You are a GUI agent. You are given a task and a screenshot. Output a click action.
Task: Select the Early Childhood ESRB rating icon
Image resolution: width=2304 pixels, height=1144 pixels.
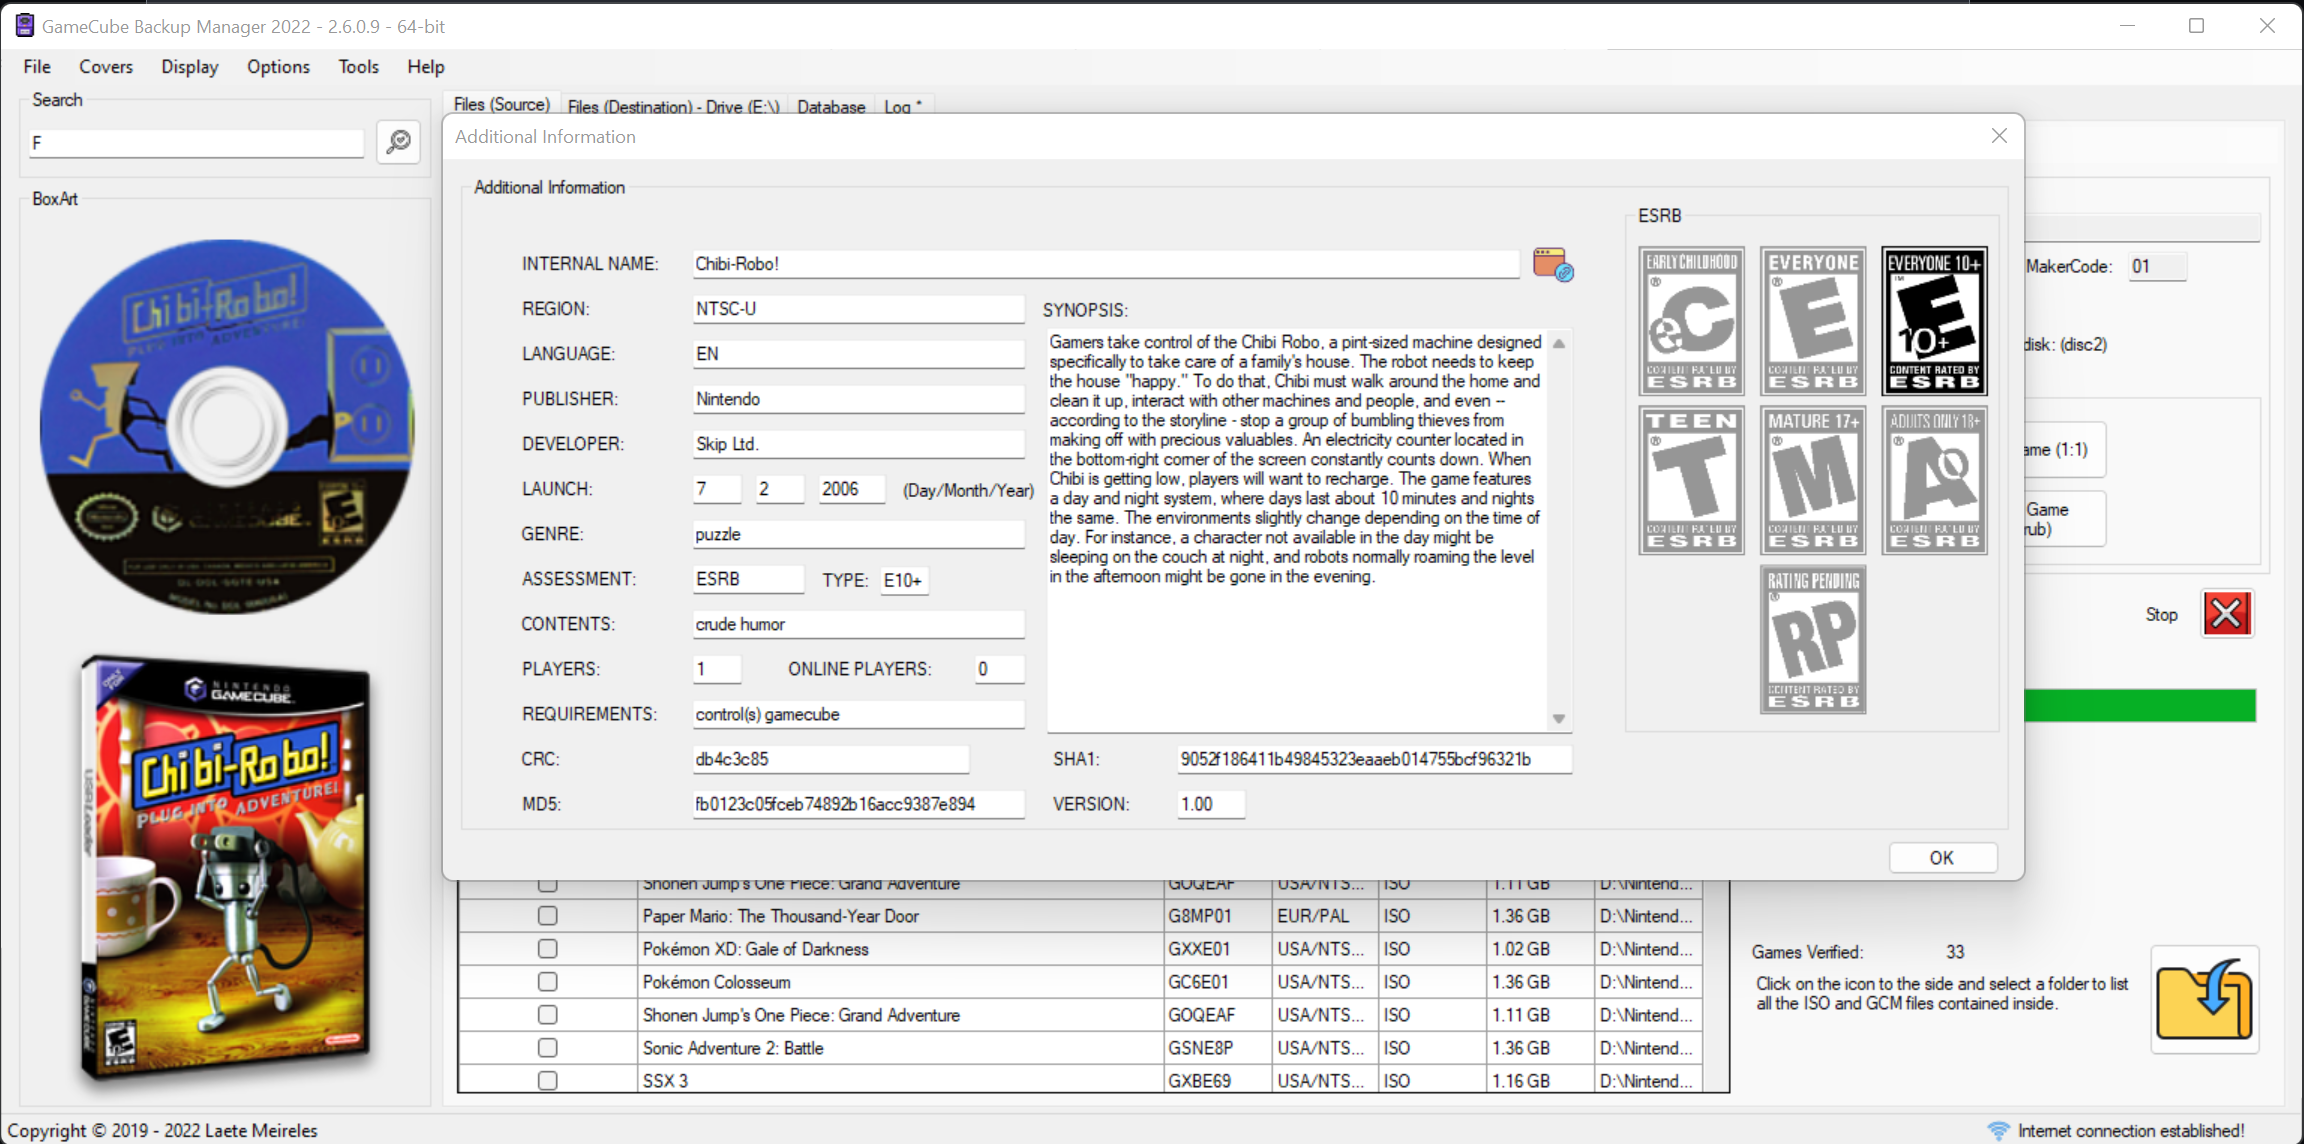(x=1691, y=321)
